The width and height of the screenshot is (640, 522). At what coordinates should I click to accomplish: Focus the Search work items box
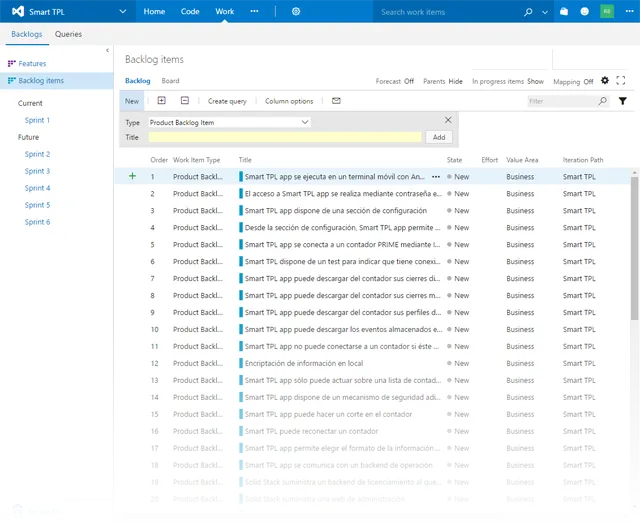click(447, 12)
